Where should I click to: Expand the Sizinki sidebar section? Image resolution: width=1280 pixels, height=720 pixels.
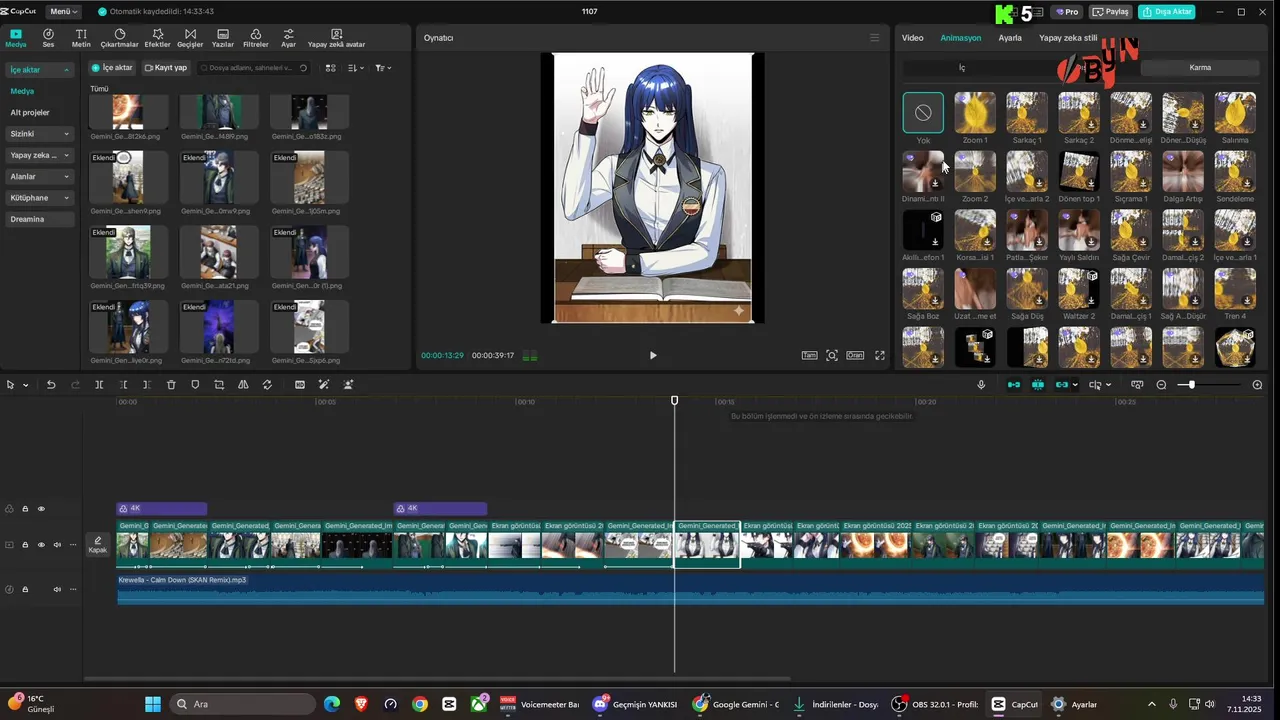[x=40, y=133]
